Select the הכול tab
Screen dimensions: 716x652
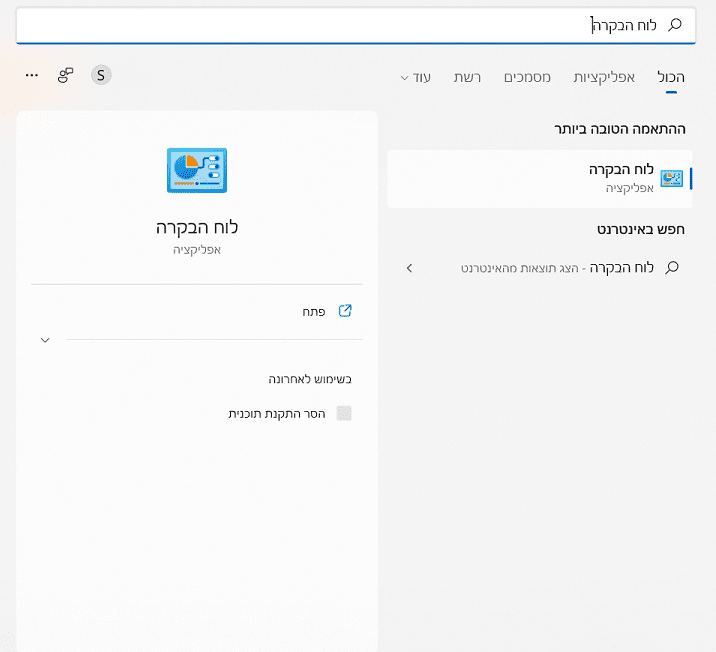click(x=671, y=77)
